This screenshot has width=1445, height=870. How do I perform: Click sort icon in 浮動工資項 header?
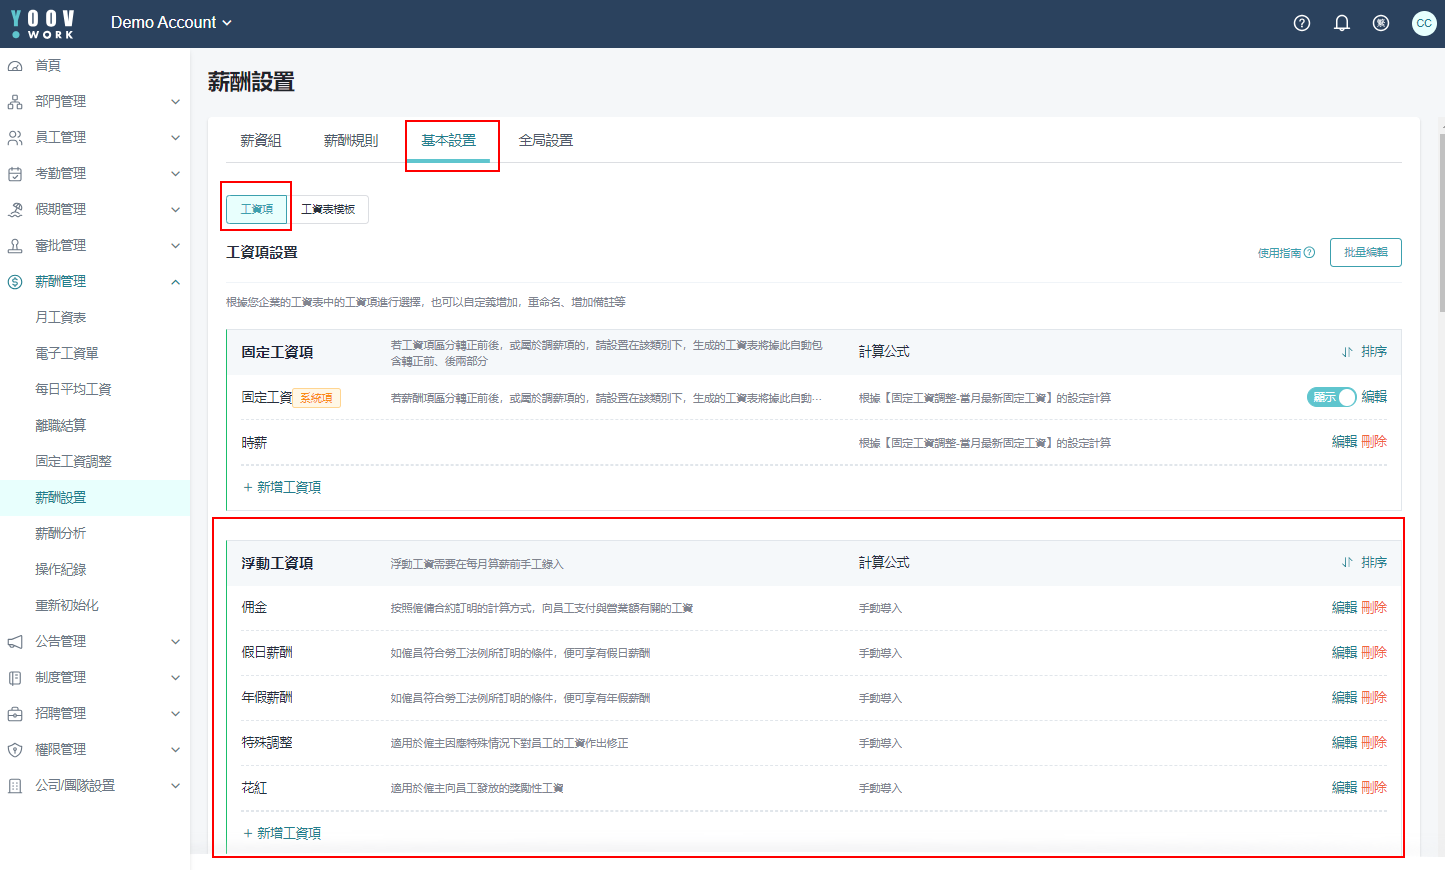pyautogui.click(x=1347, y=563)
